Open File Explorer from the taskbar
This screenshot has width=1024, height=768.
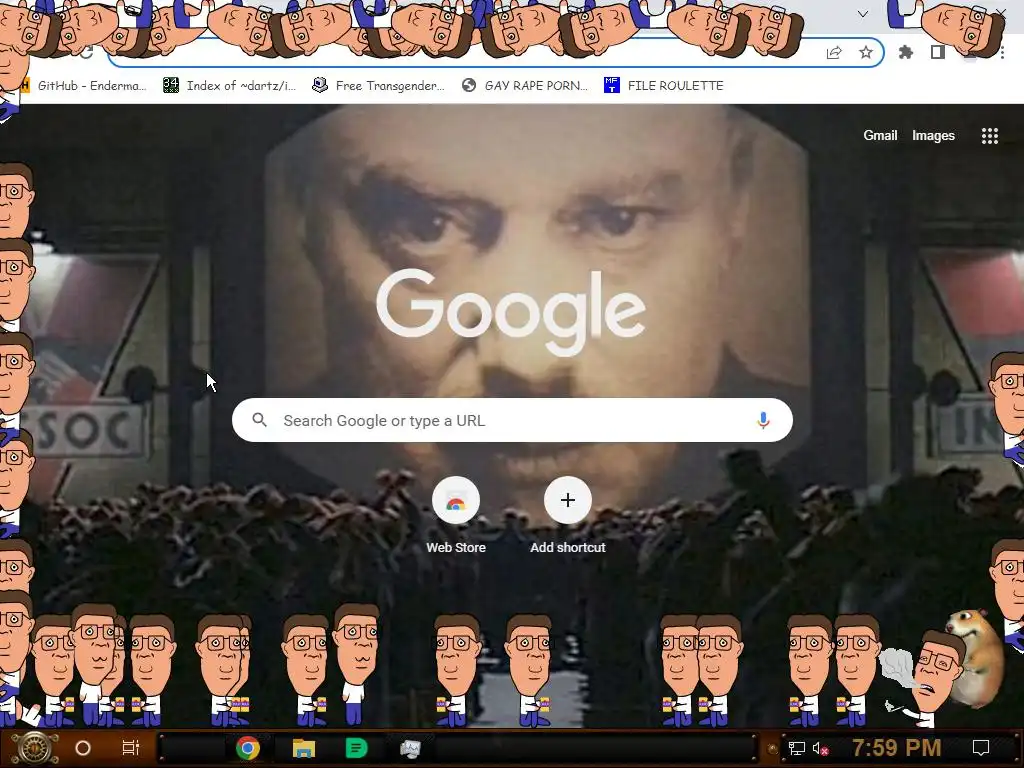click(304, 748)
